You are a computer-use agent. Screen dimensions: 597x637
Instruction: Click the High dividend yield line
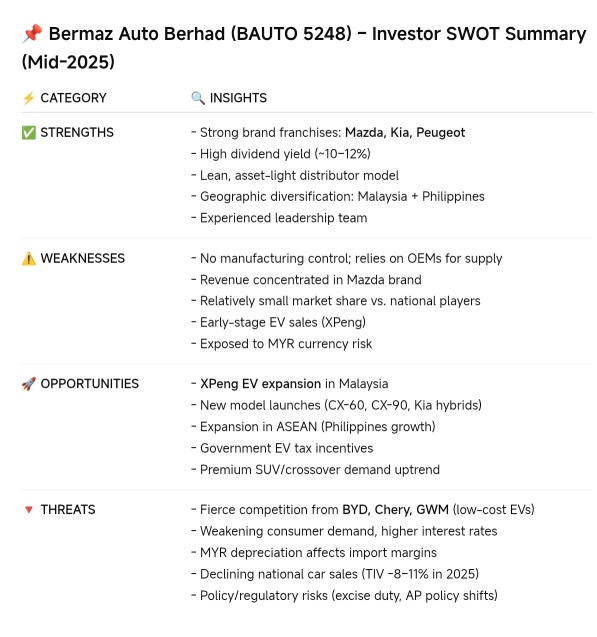tap(281, 154)
